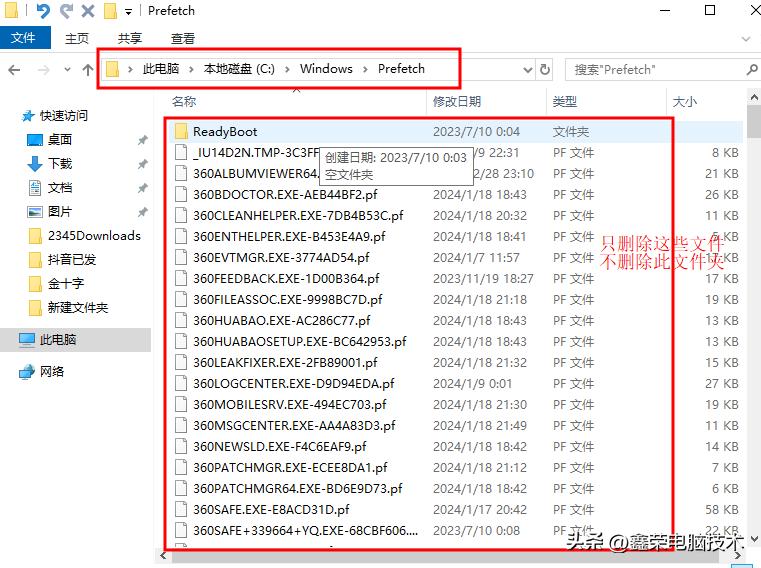Select the ReadyBoot folder icon
Image resolution: width=761 pixels, height=568 pixels.
(181, 132)
